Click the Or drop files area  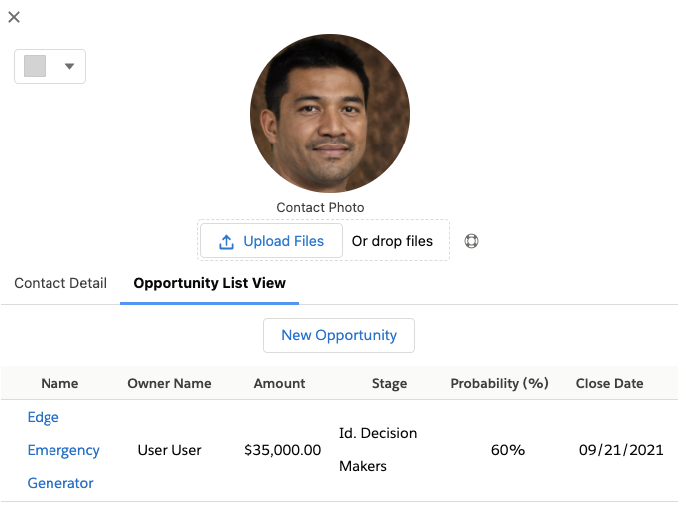pyautogui.click(x=392, y=241)
